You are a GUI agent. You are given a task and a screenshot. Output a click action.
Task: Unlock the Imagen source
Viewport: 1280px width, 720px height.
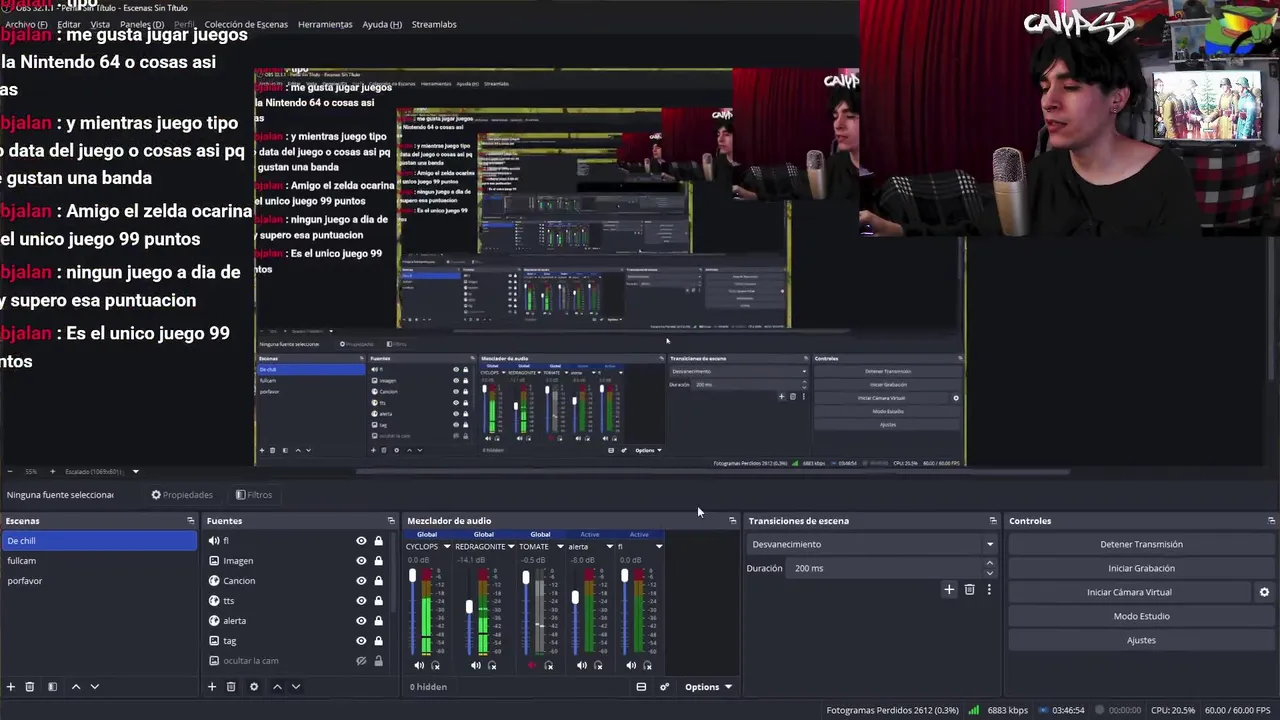pos(378,561)
